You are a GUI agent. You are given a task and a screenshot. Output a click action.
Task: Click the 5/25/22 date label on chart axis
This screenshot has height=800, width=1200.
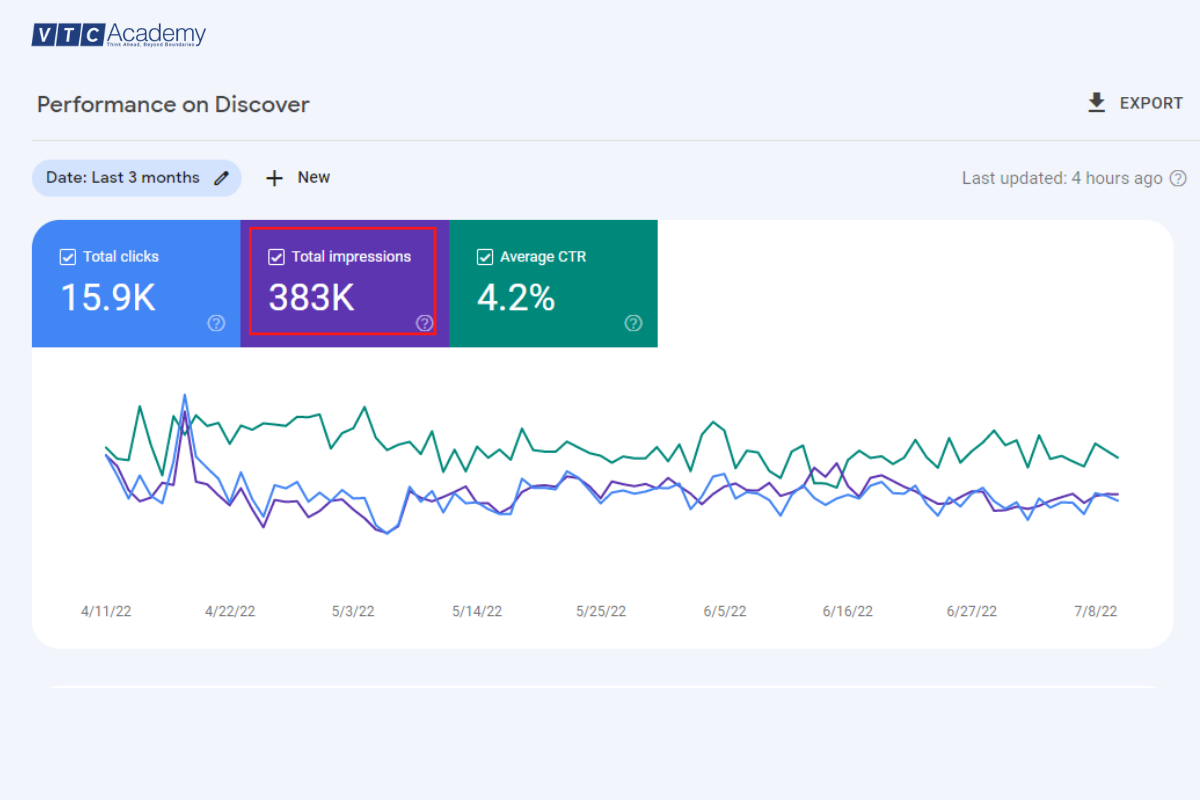[x=600, y=611]
